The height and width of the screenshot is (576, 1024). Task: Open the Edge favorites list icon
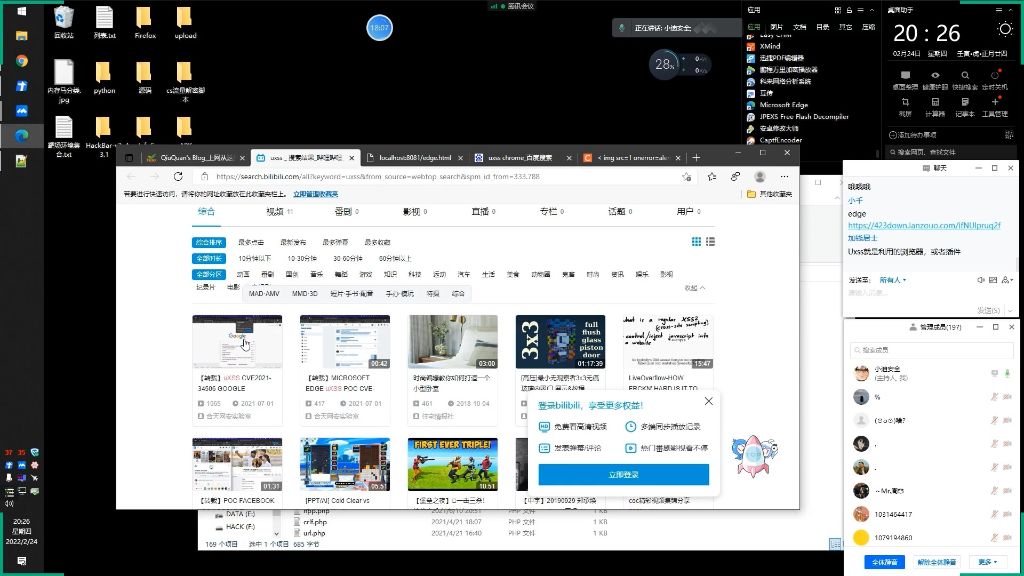(711, 176)
